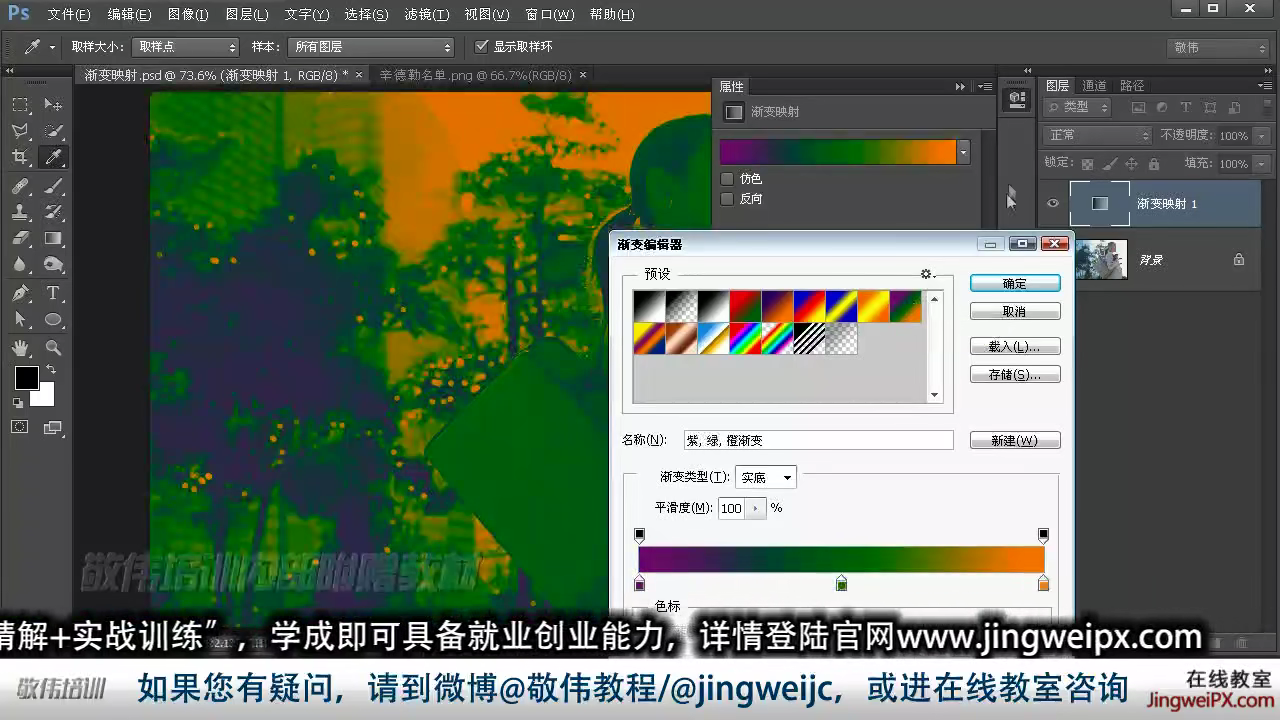Screen dimensions: 1280x720
Task: Check the 反向 reverse option
Action: click(x=727, y=199)
